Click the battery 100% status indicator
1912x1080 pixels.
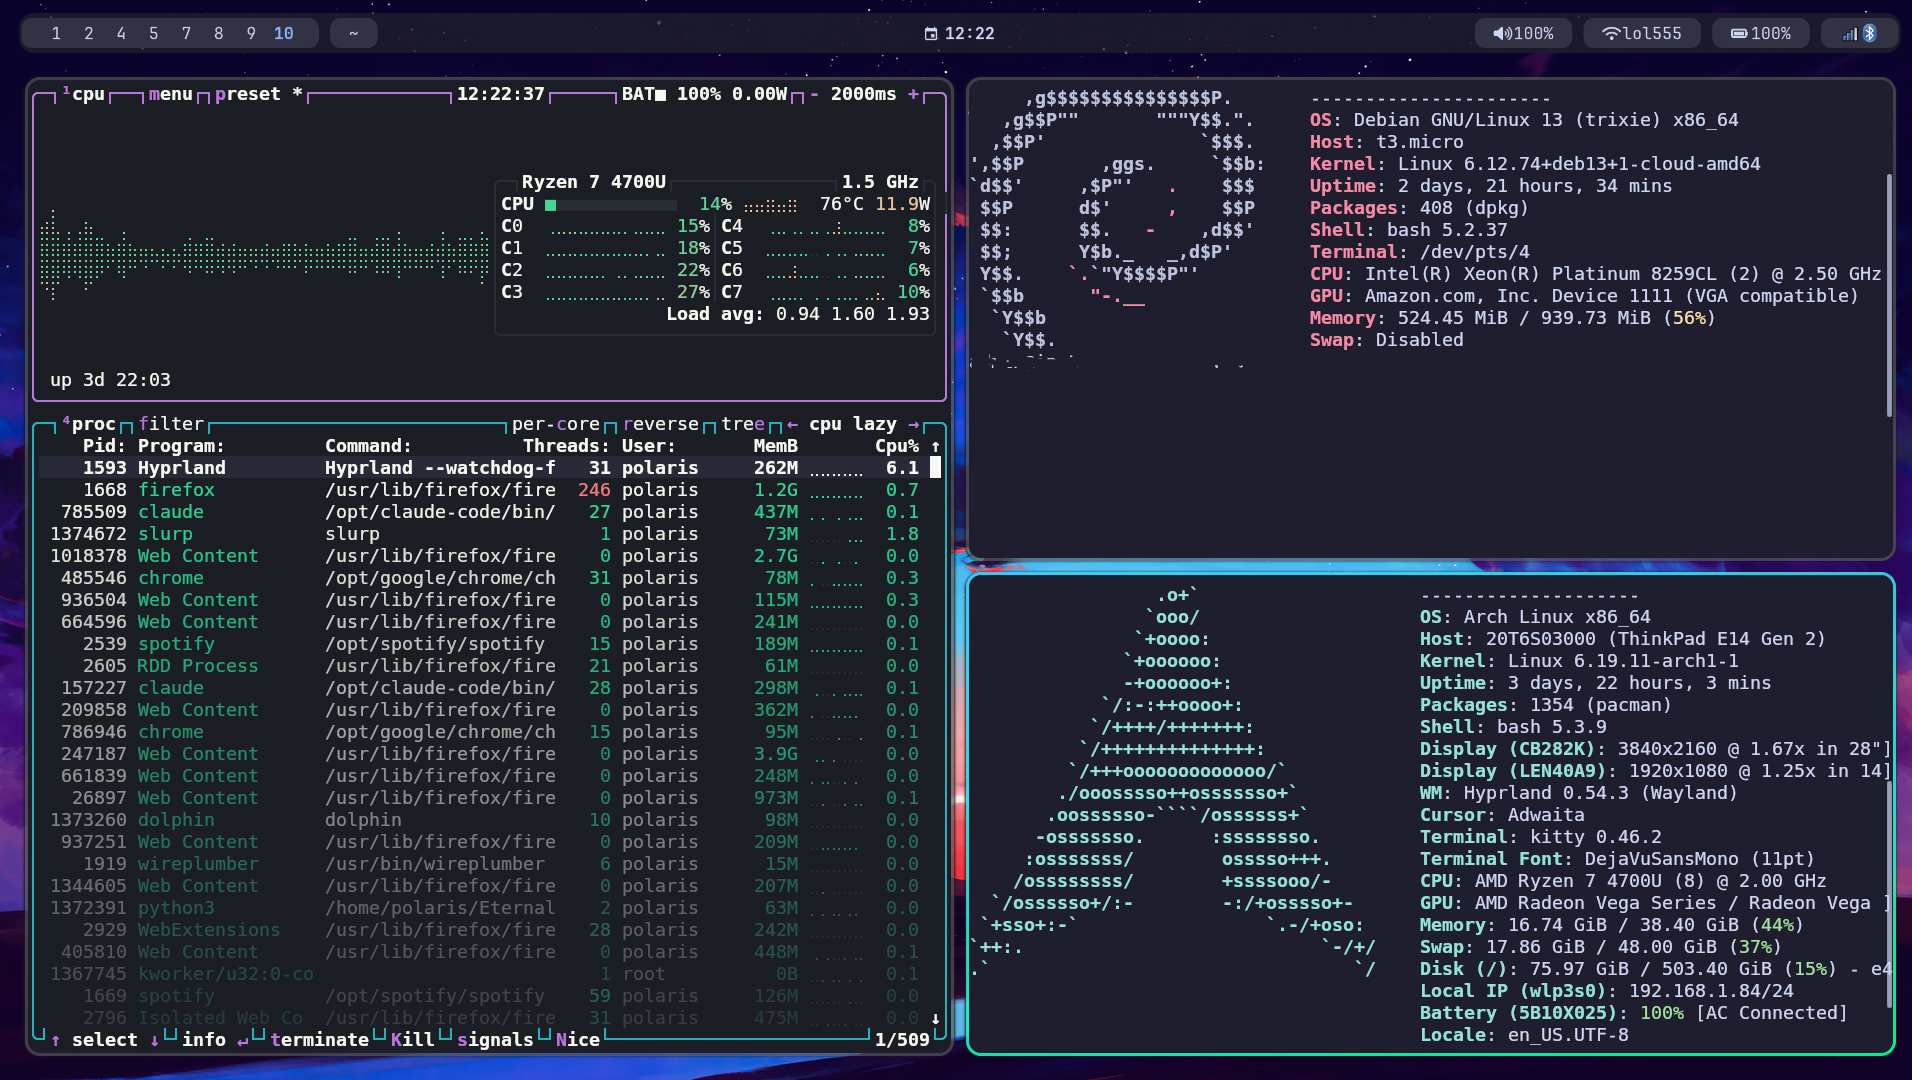[1760, 33]
